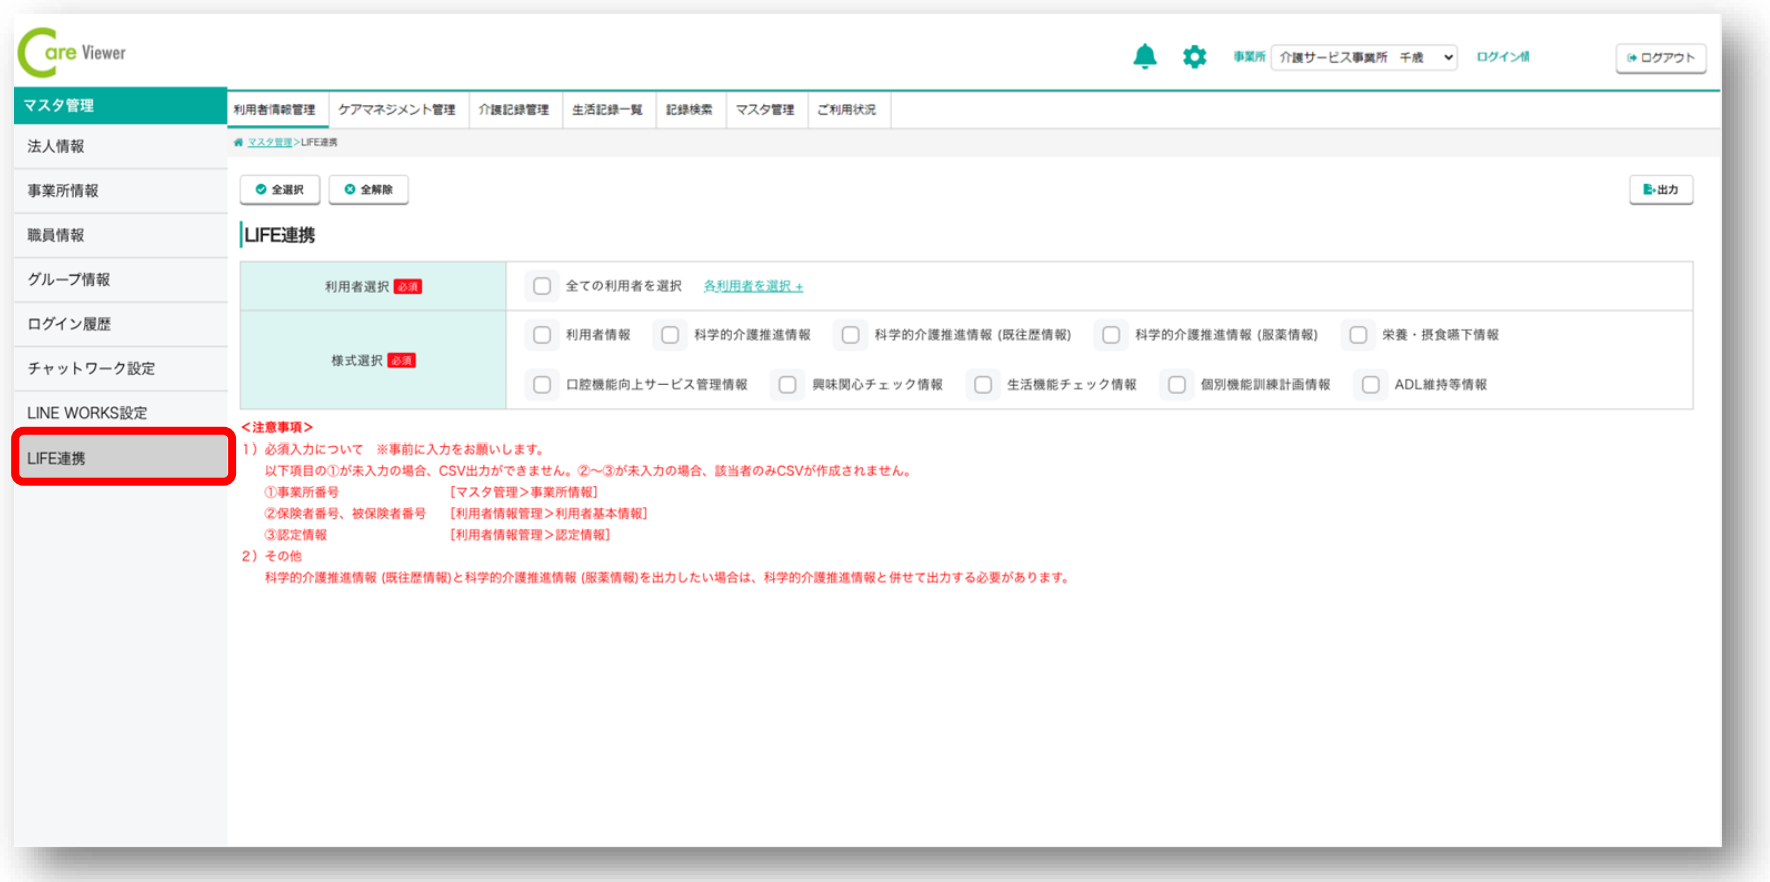
Task: Open settings via the gear icon
Action: 1194,57
